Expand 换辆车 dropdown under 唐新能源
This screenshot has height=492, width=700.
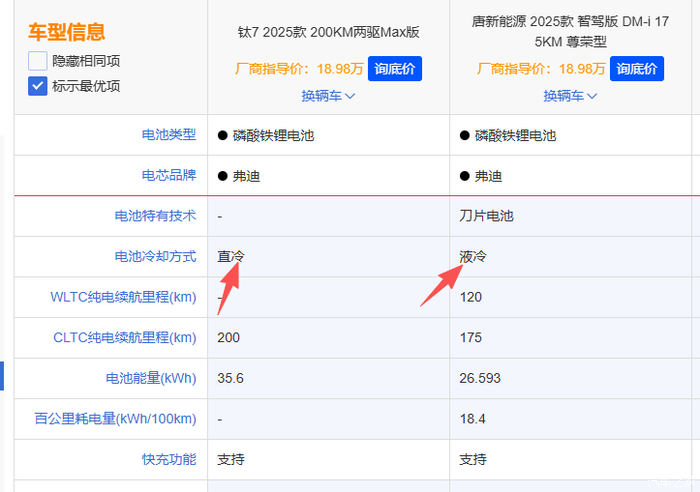click(570, 96)
